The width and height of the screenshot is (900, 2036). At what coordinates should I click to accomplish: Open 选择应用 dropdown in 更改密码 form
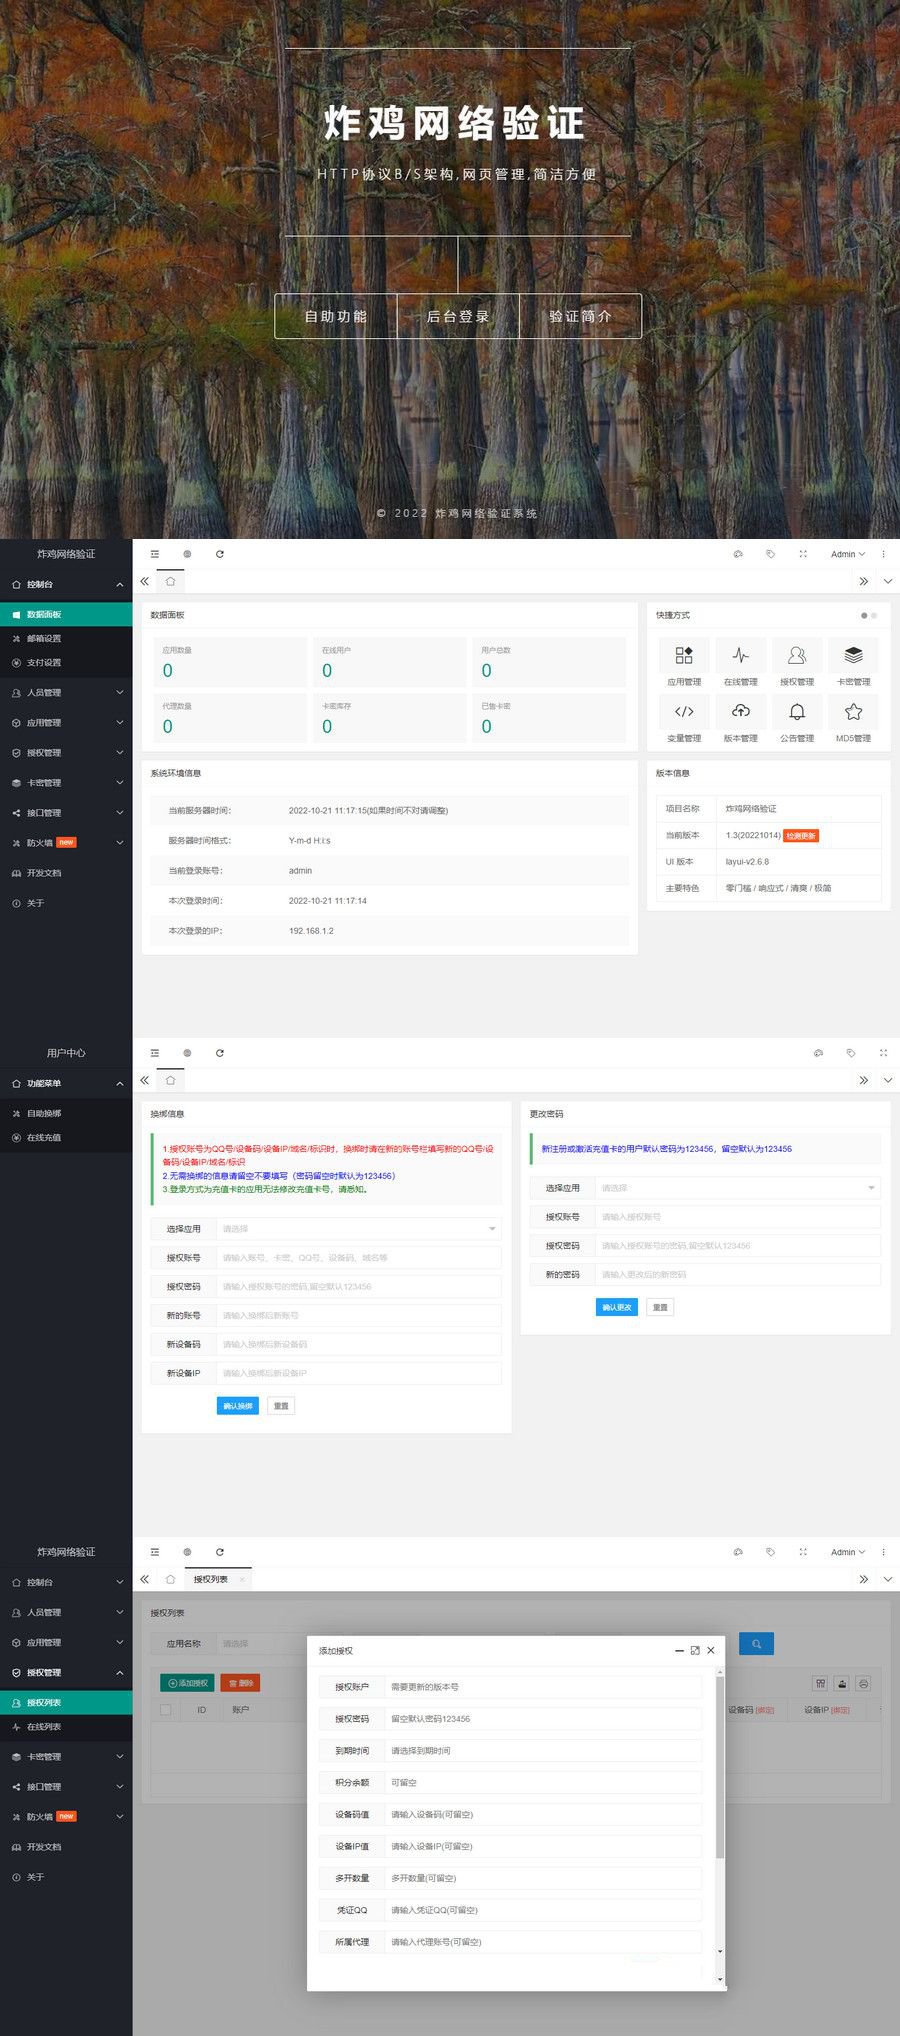click(x=737, y=1188)
